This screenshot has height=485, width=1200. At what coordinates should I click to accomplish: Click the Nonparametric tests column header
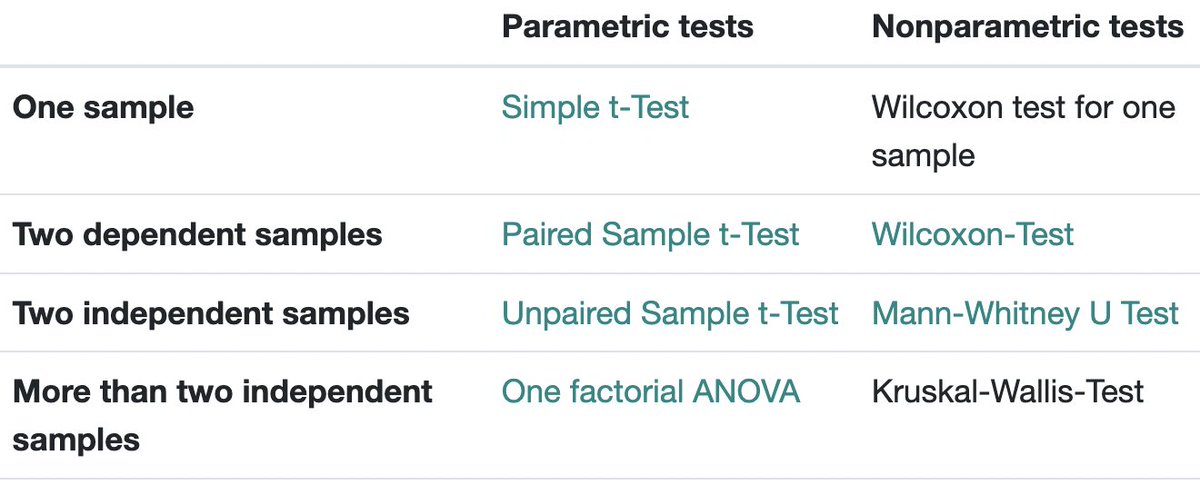click(x=1028, y=27)
